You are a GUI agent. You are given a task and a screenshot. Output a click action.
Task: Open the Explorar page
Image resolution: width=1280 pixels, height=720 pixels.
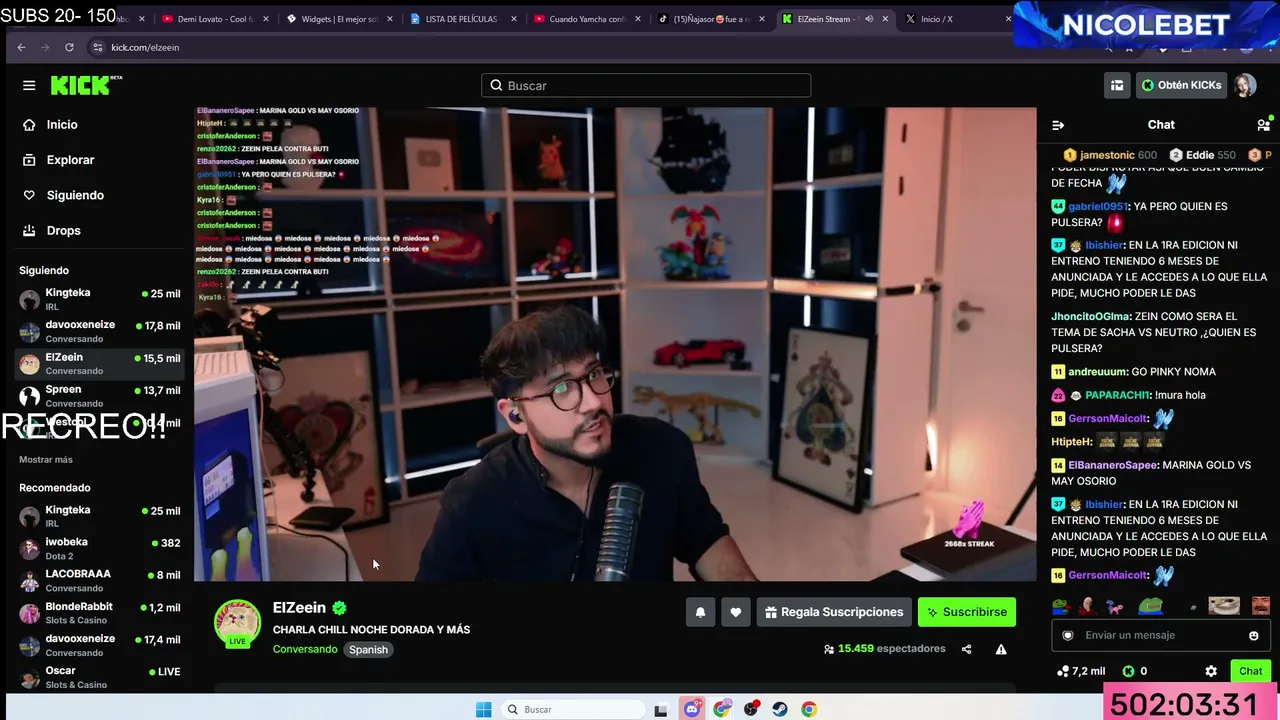tap(70, 160)
